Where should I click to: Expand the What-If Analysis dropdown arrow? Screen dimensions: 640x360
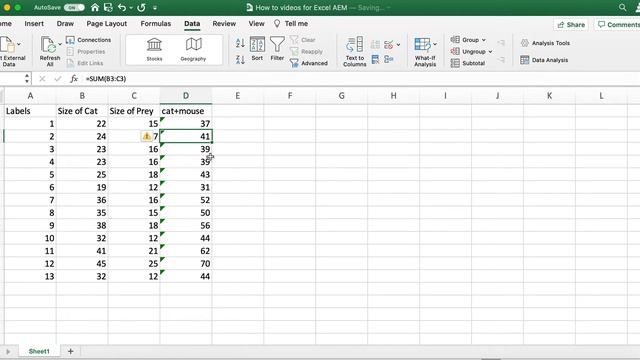(x=435, y=44)
